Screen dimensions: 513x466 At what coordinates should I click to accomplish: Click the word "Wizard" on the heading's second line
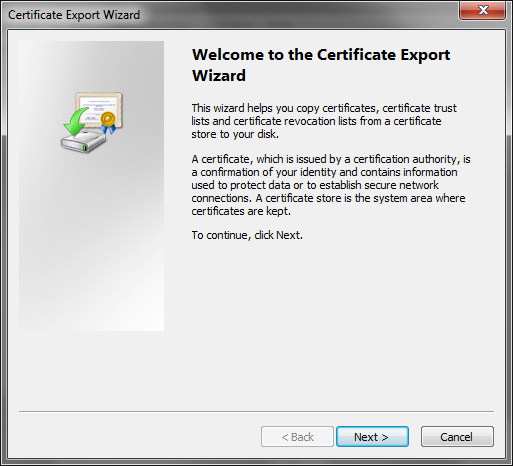219,76
